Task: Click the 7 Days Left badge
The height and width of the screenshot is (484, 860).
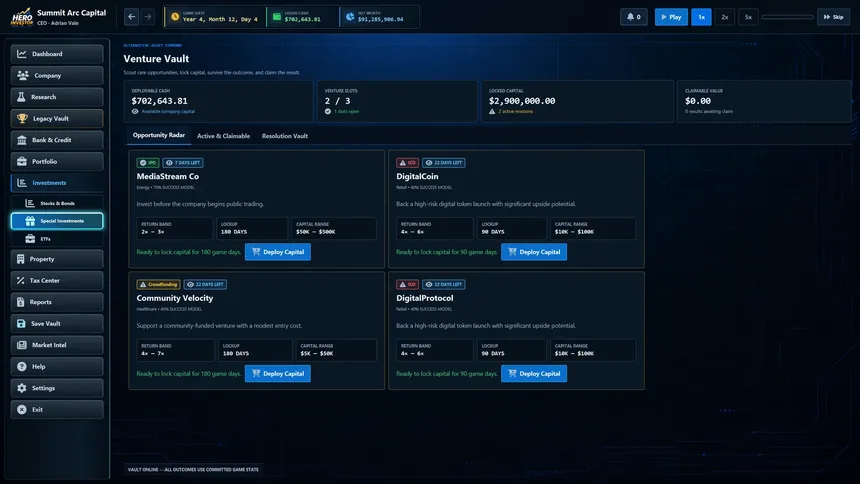Action: pyautogui.click(x=183, y=162)
